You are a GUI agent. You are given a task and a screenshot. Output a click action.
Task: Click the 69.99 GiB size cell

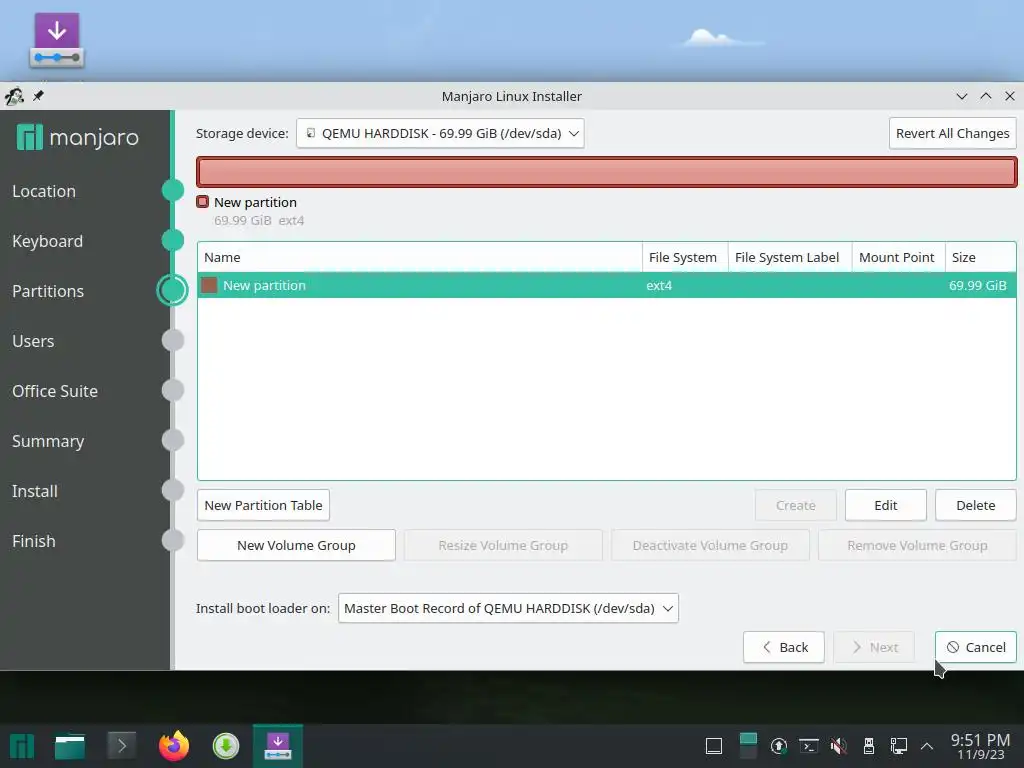pos(978,285)
